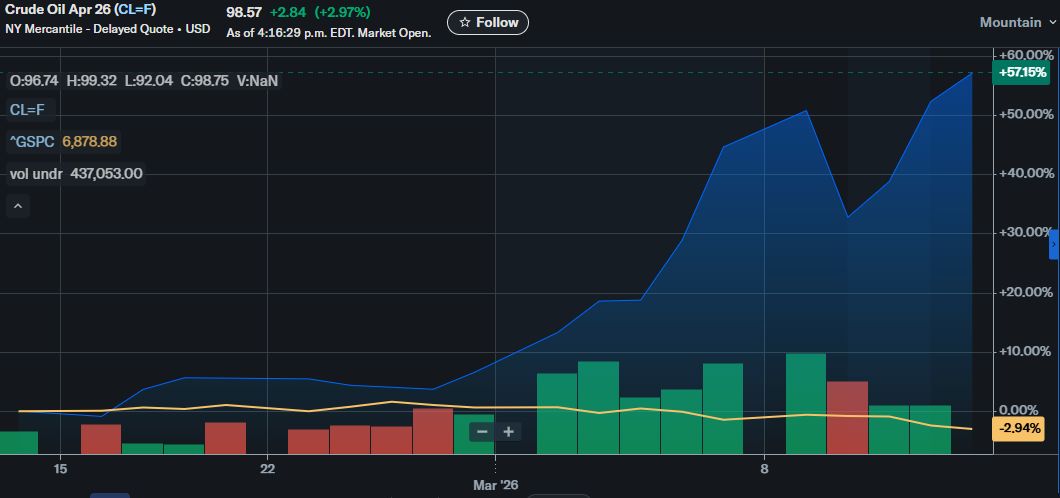This screenshot has width=1060, height=498.
Task: Click the NY Mercantile delayed quote text
Action: [x=107, y=29]
